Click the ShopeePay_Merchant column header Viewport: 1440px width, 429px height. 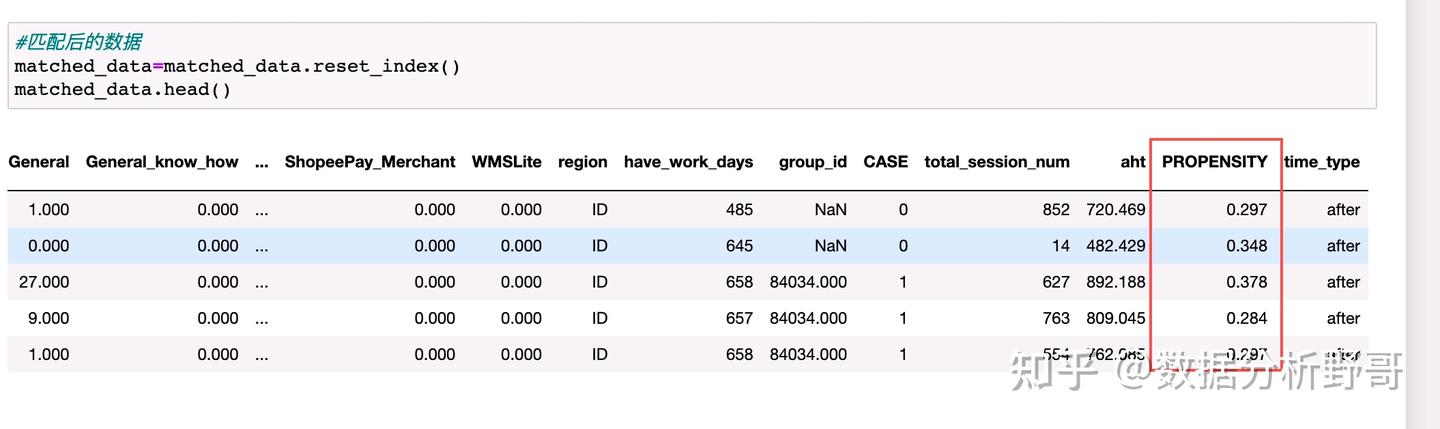tap(370, 161)
